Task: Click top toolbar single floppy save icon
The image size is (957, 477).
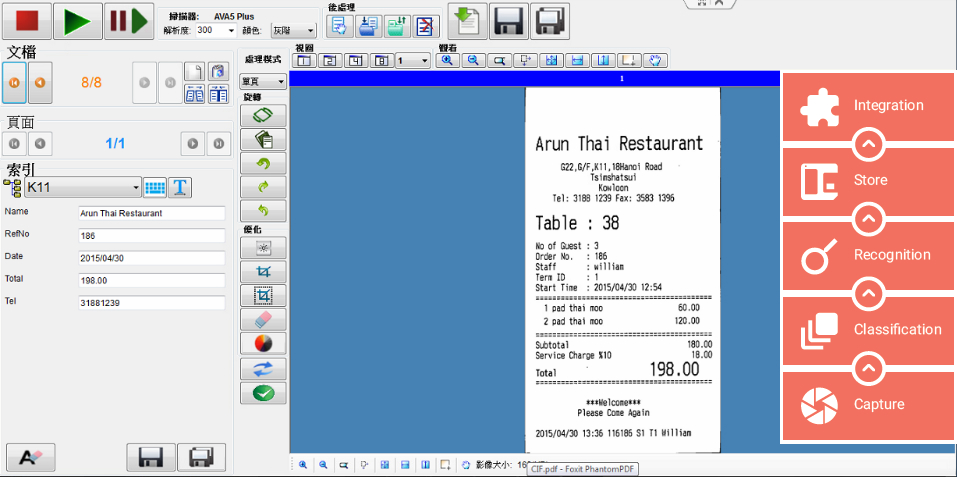Action: point(509,21)
